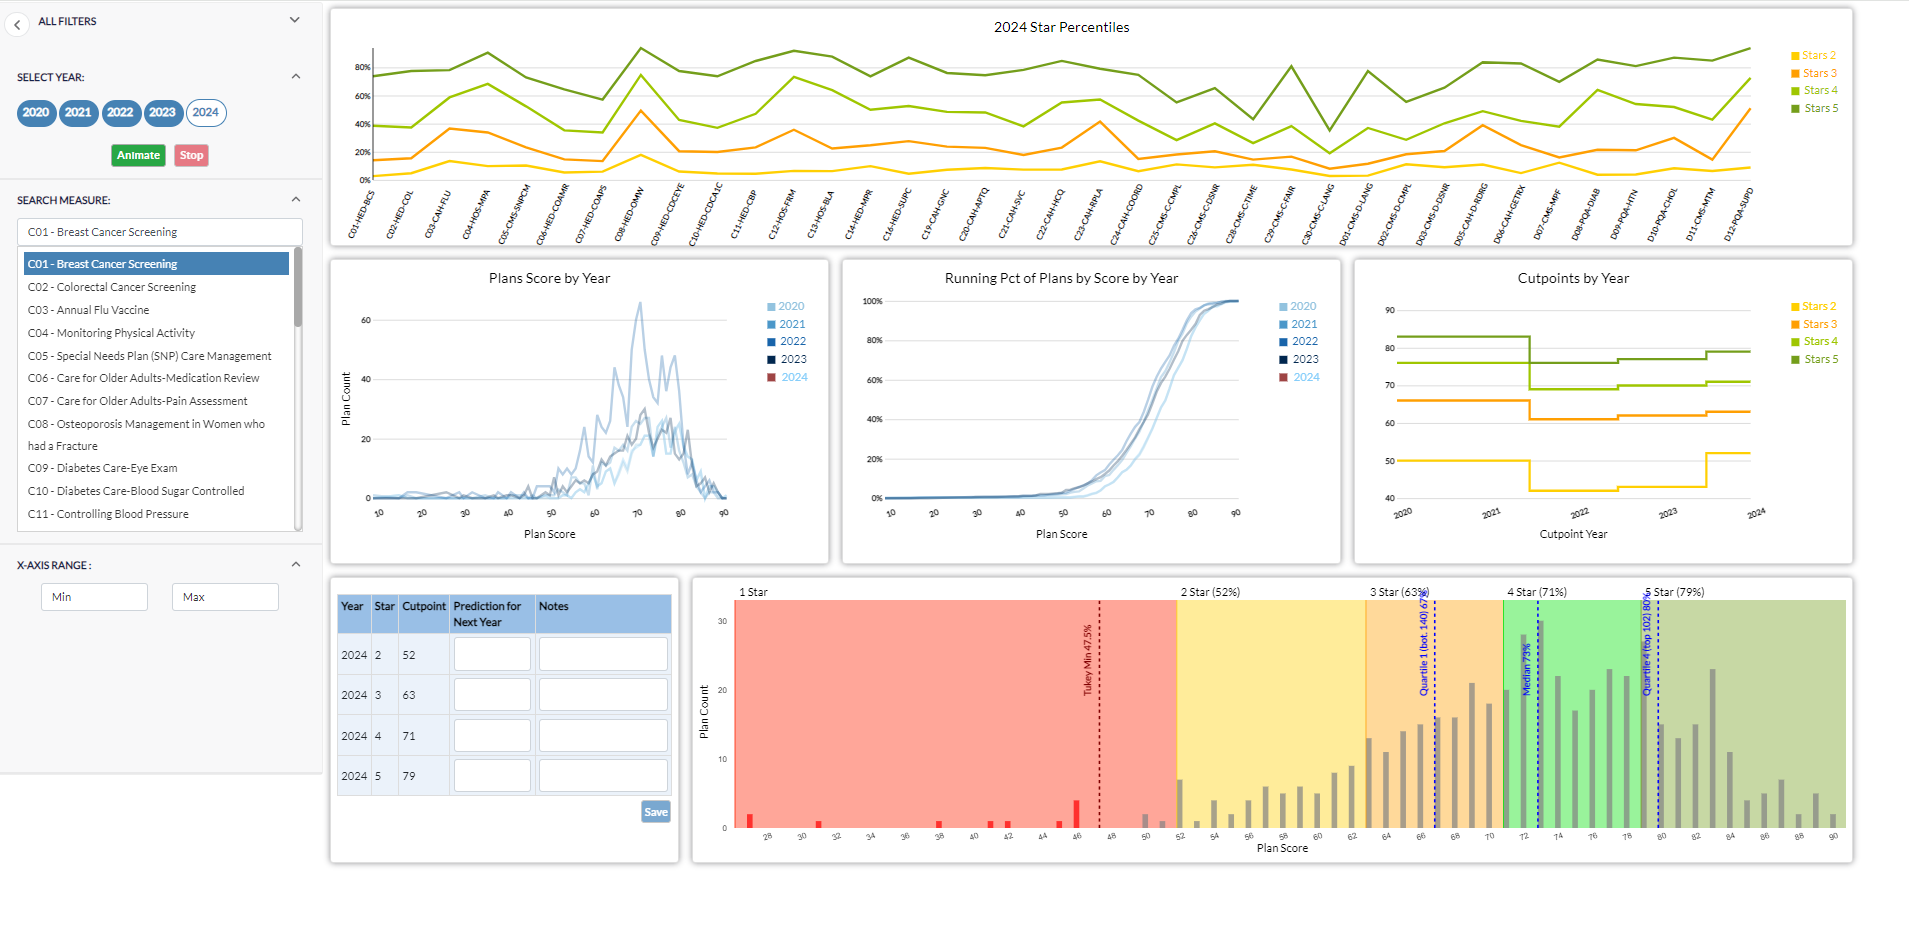
Task: Enable the 2024 year chip
Action: [x=206, y=113]
